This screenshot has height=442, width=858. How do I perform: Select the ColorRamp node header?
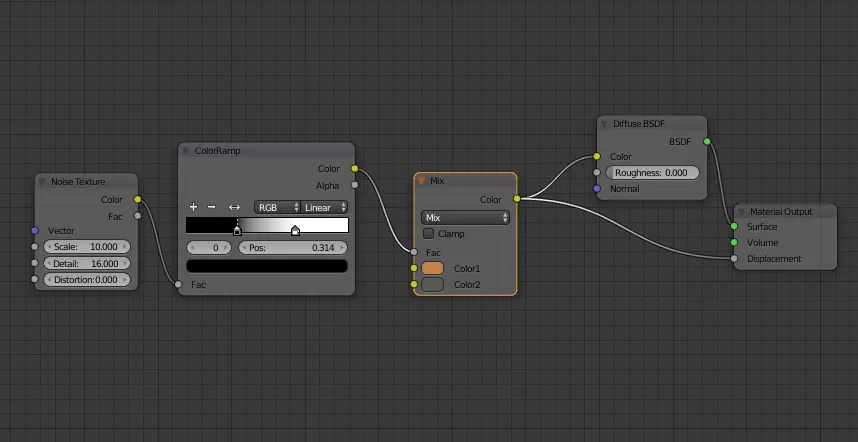pos(266,150)
